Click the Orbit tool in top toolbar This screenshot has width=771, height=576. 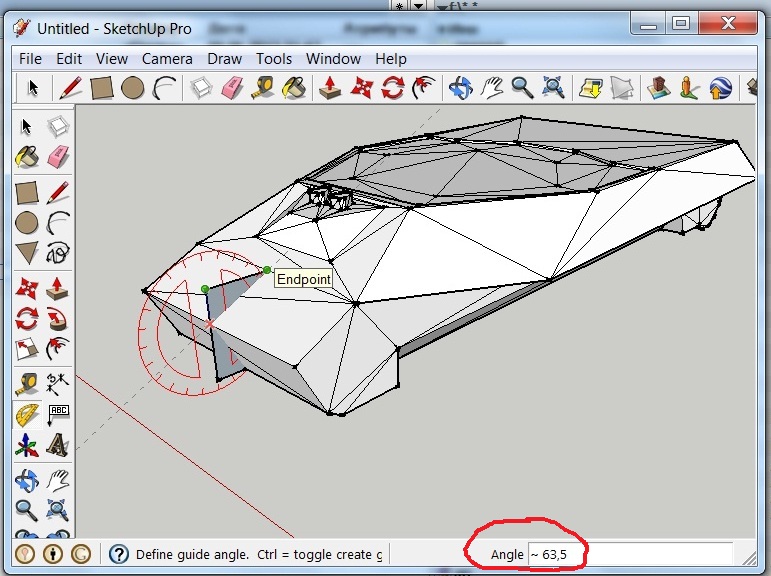[460, 88]
